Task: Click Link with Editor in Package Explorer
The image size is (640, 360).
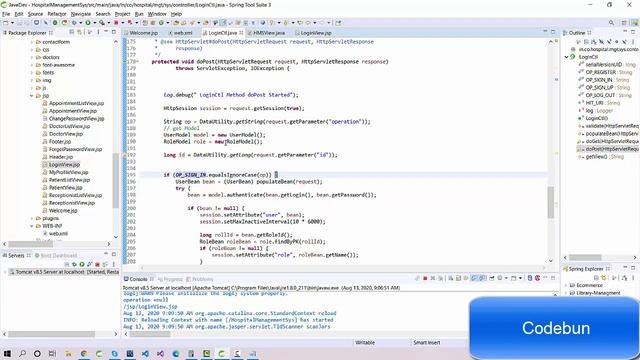Action: (80, 32)
